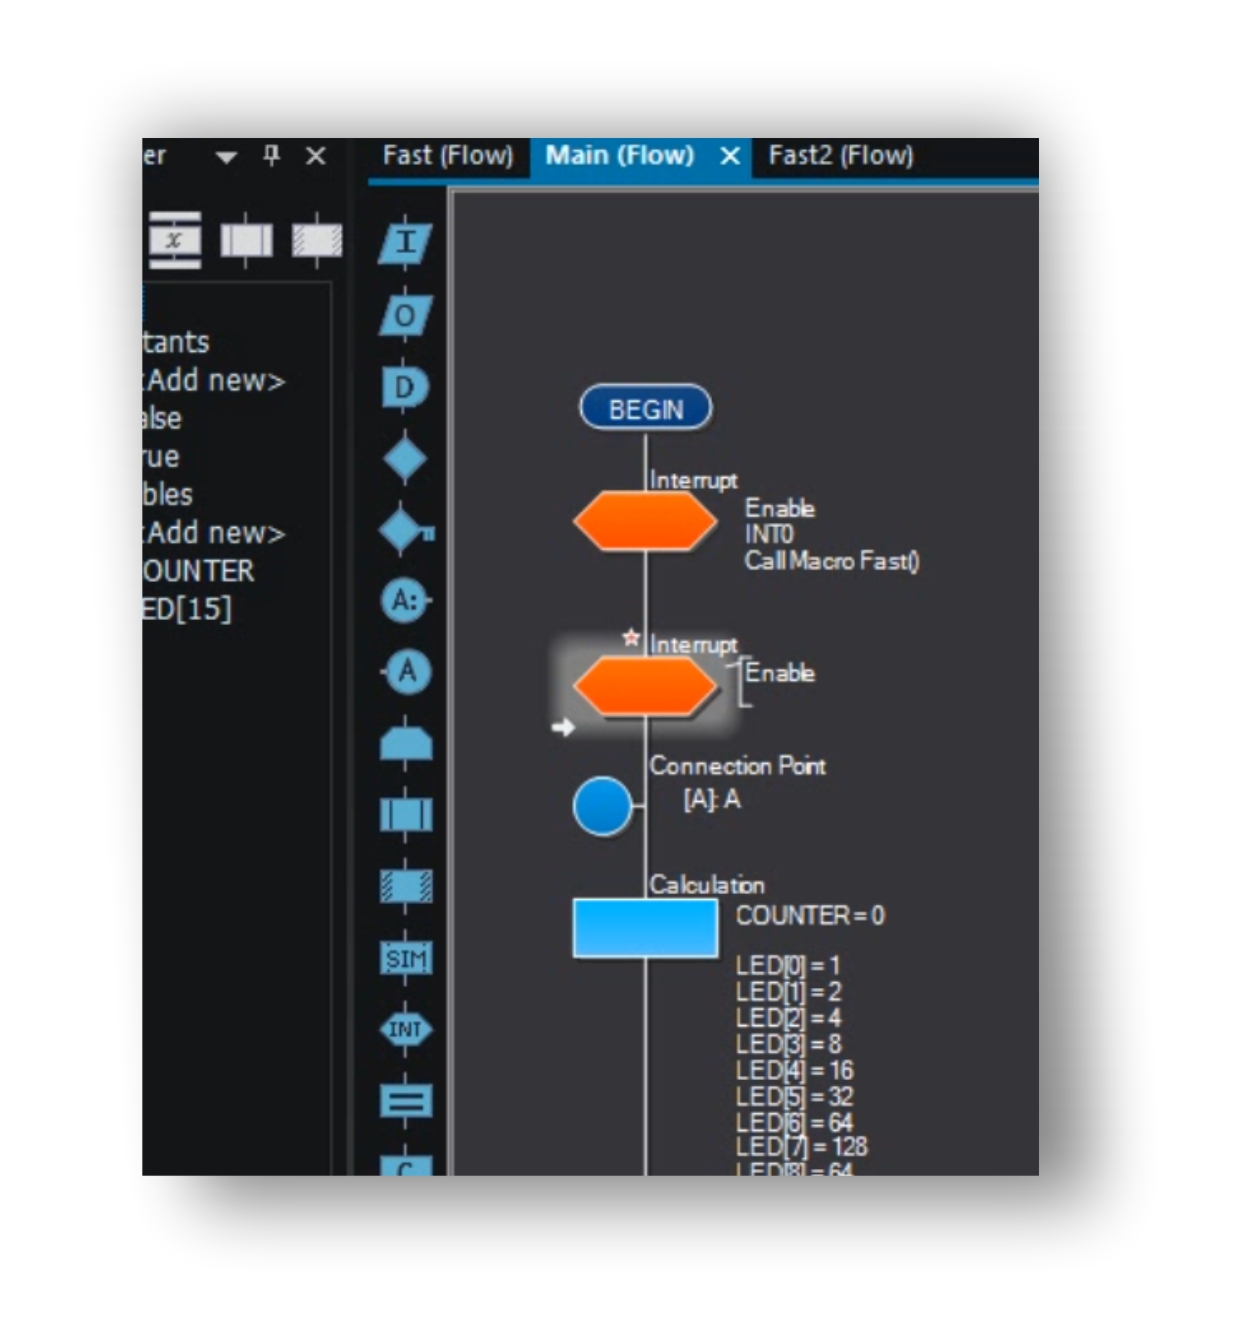Click the 'Call Macro Fast()' text
Screen dimensions: 1234x1339
[832, 561]
